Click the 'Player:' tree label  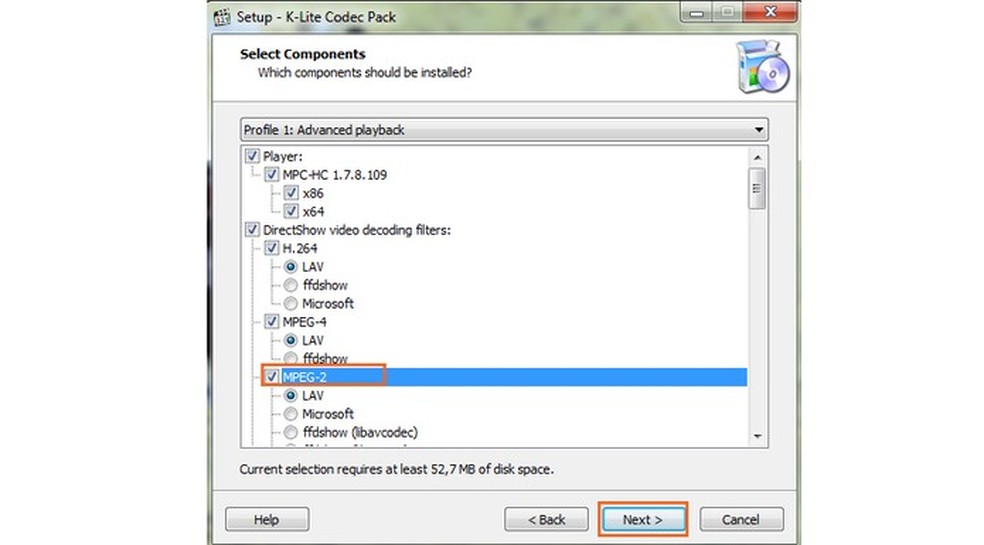(282, 156)
